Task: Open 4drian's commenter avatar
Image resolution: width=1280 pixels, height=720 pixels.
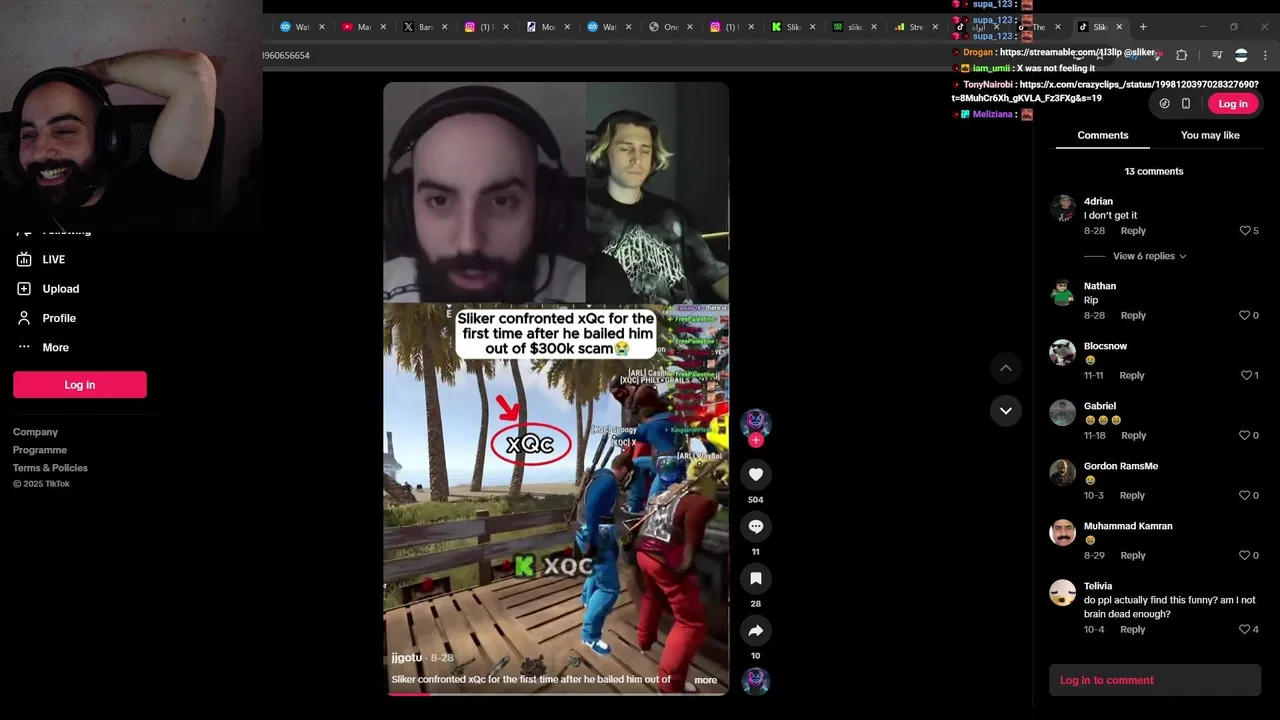Action: [x=1063, y=208]
